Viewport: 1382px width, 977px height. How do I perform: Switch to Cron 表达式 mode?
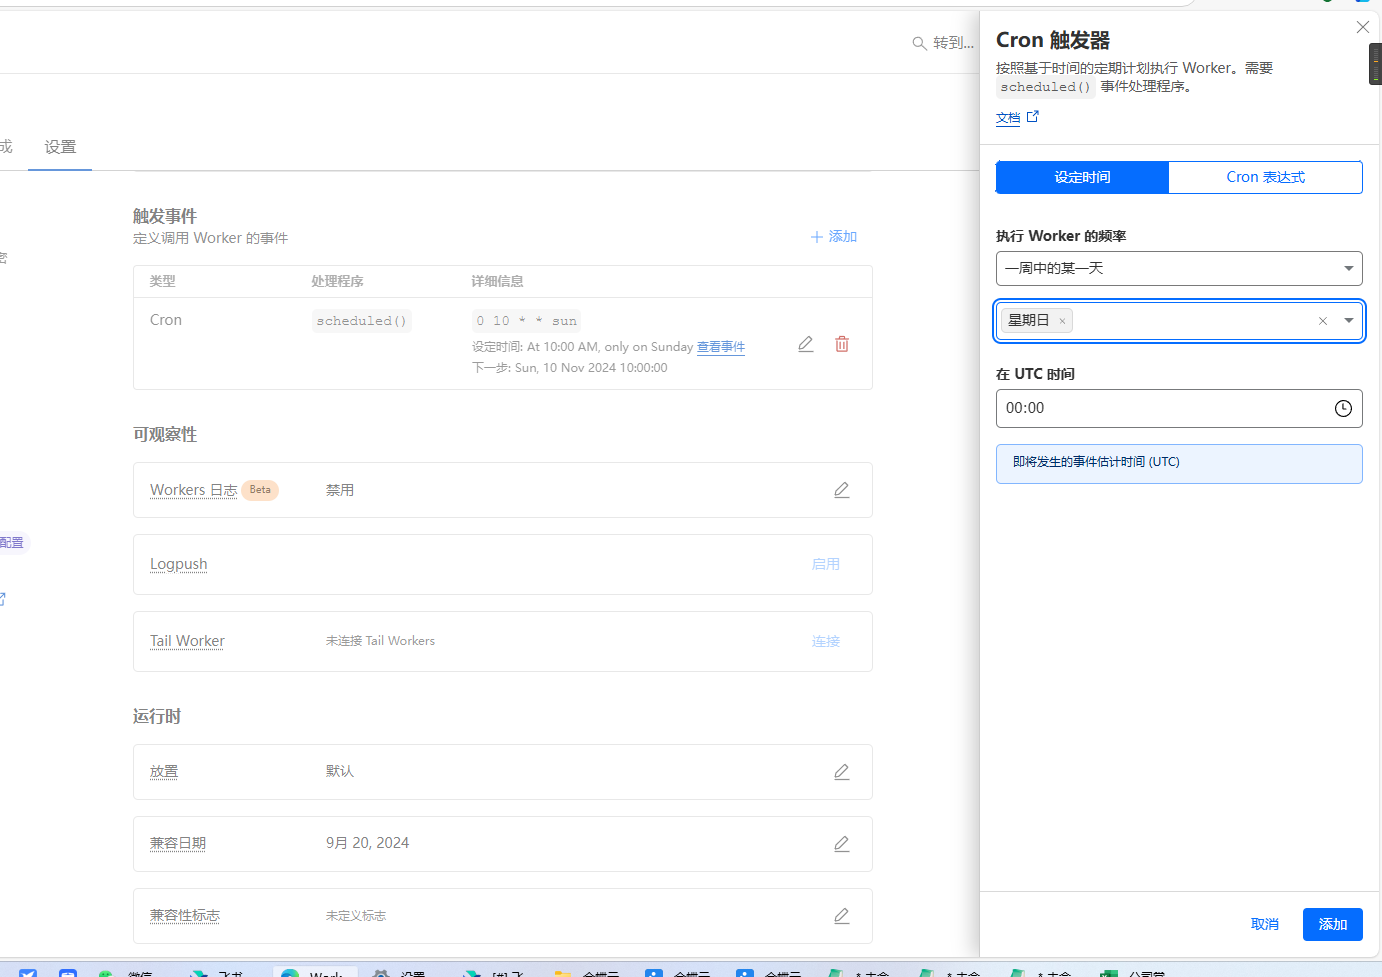pos(1265,177)
